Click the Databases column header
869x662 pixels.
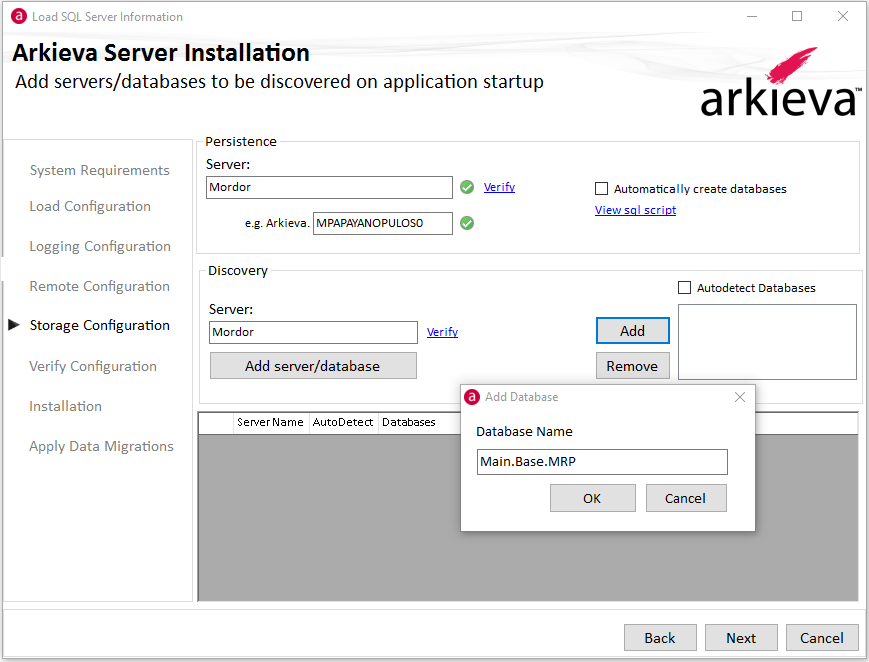408,422
